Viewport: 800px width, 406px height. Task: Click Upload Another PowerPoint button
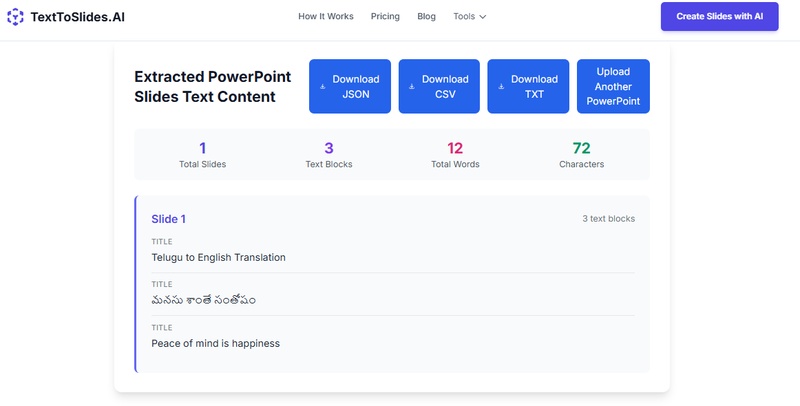coord(613,86)
